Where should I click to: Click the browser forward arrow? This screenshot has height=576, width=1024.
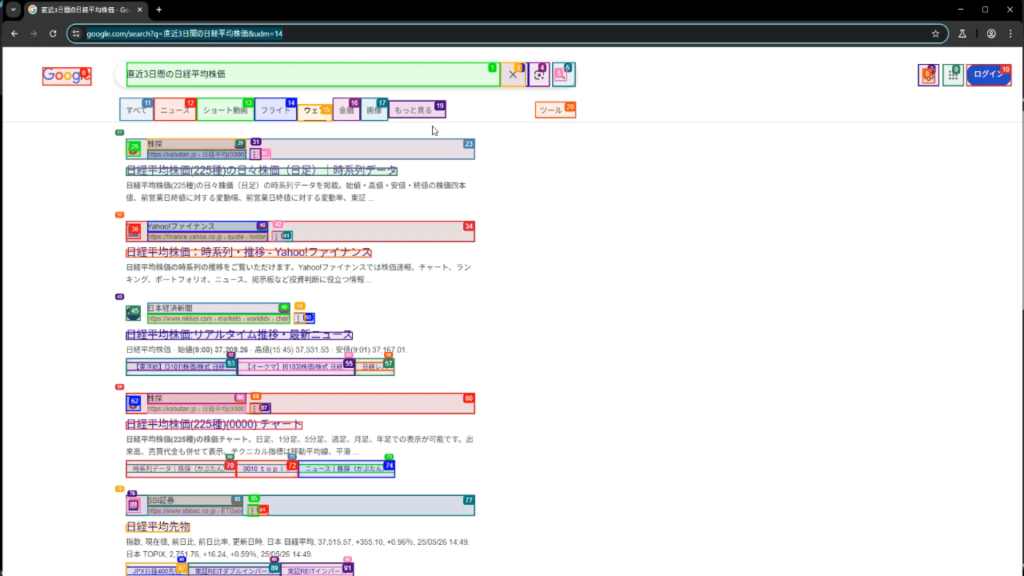(33, 33)
